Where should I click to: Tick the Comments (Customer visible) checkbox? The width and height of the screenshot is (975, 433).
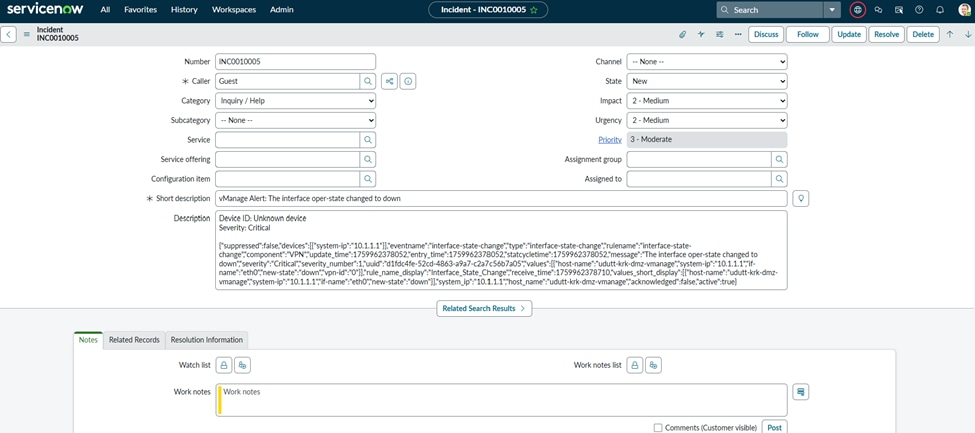point(658,427)
